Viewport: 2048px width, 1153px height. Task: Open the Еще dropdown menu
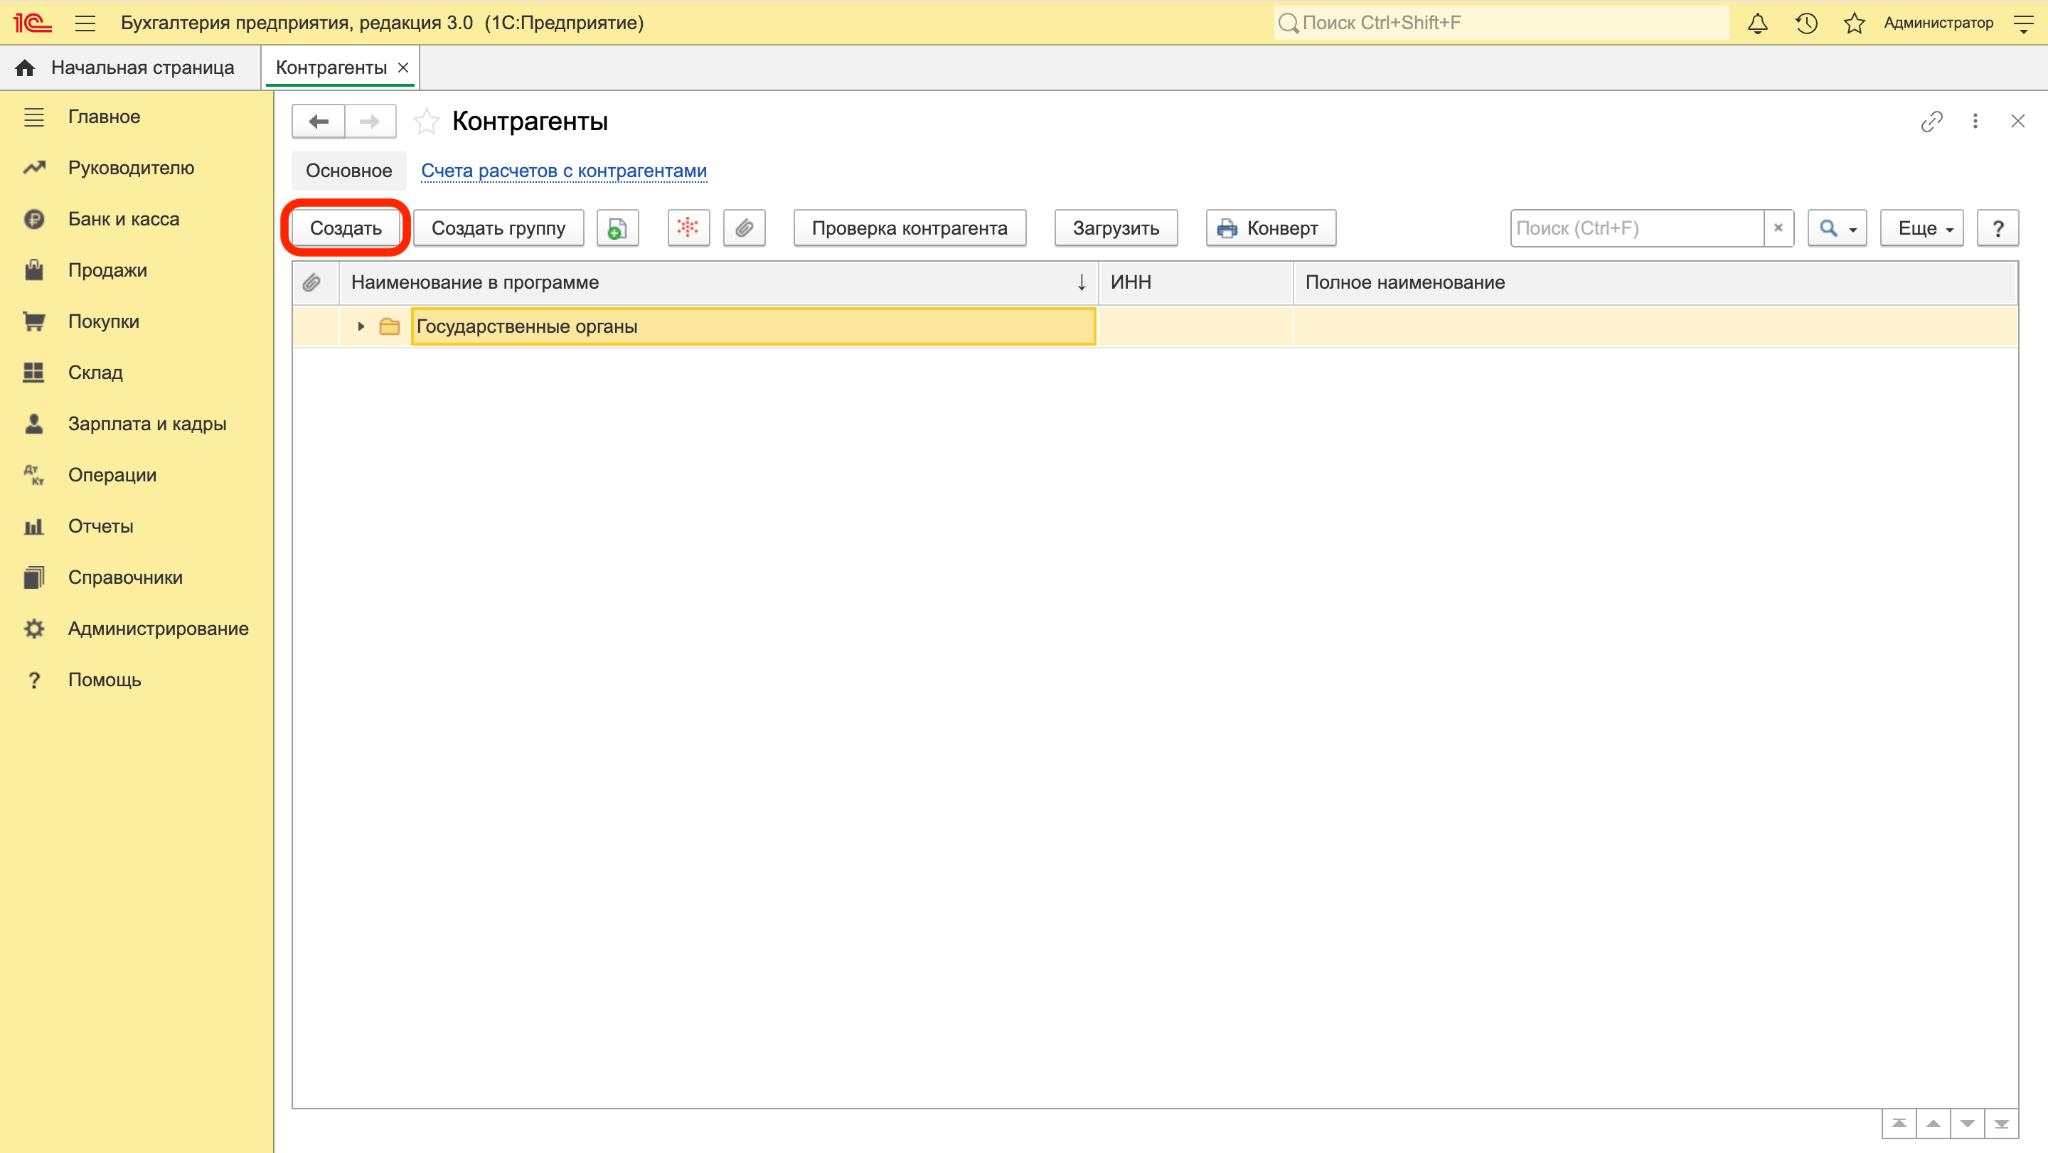1922,228
